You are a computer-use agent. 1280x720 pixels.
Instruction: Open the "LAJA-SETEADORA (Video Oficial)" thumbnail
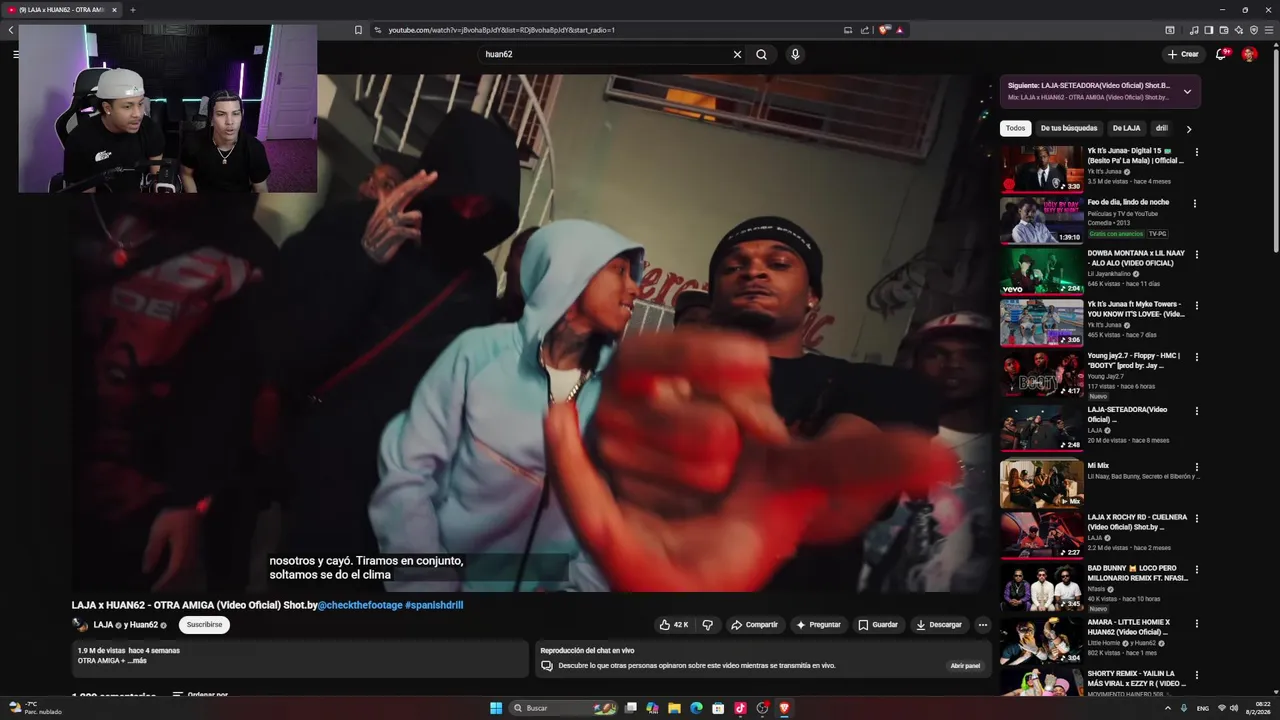tap(1041, 427)
